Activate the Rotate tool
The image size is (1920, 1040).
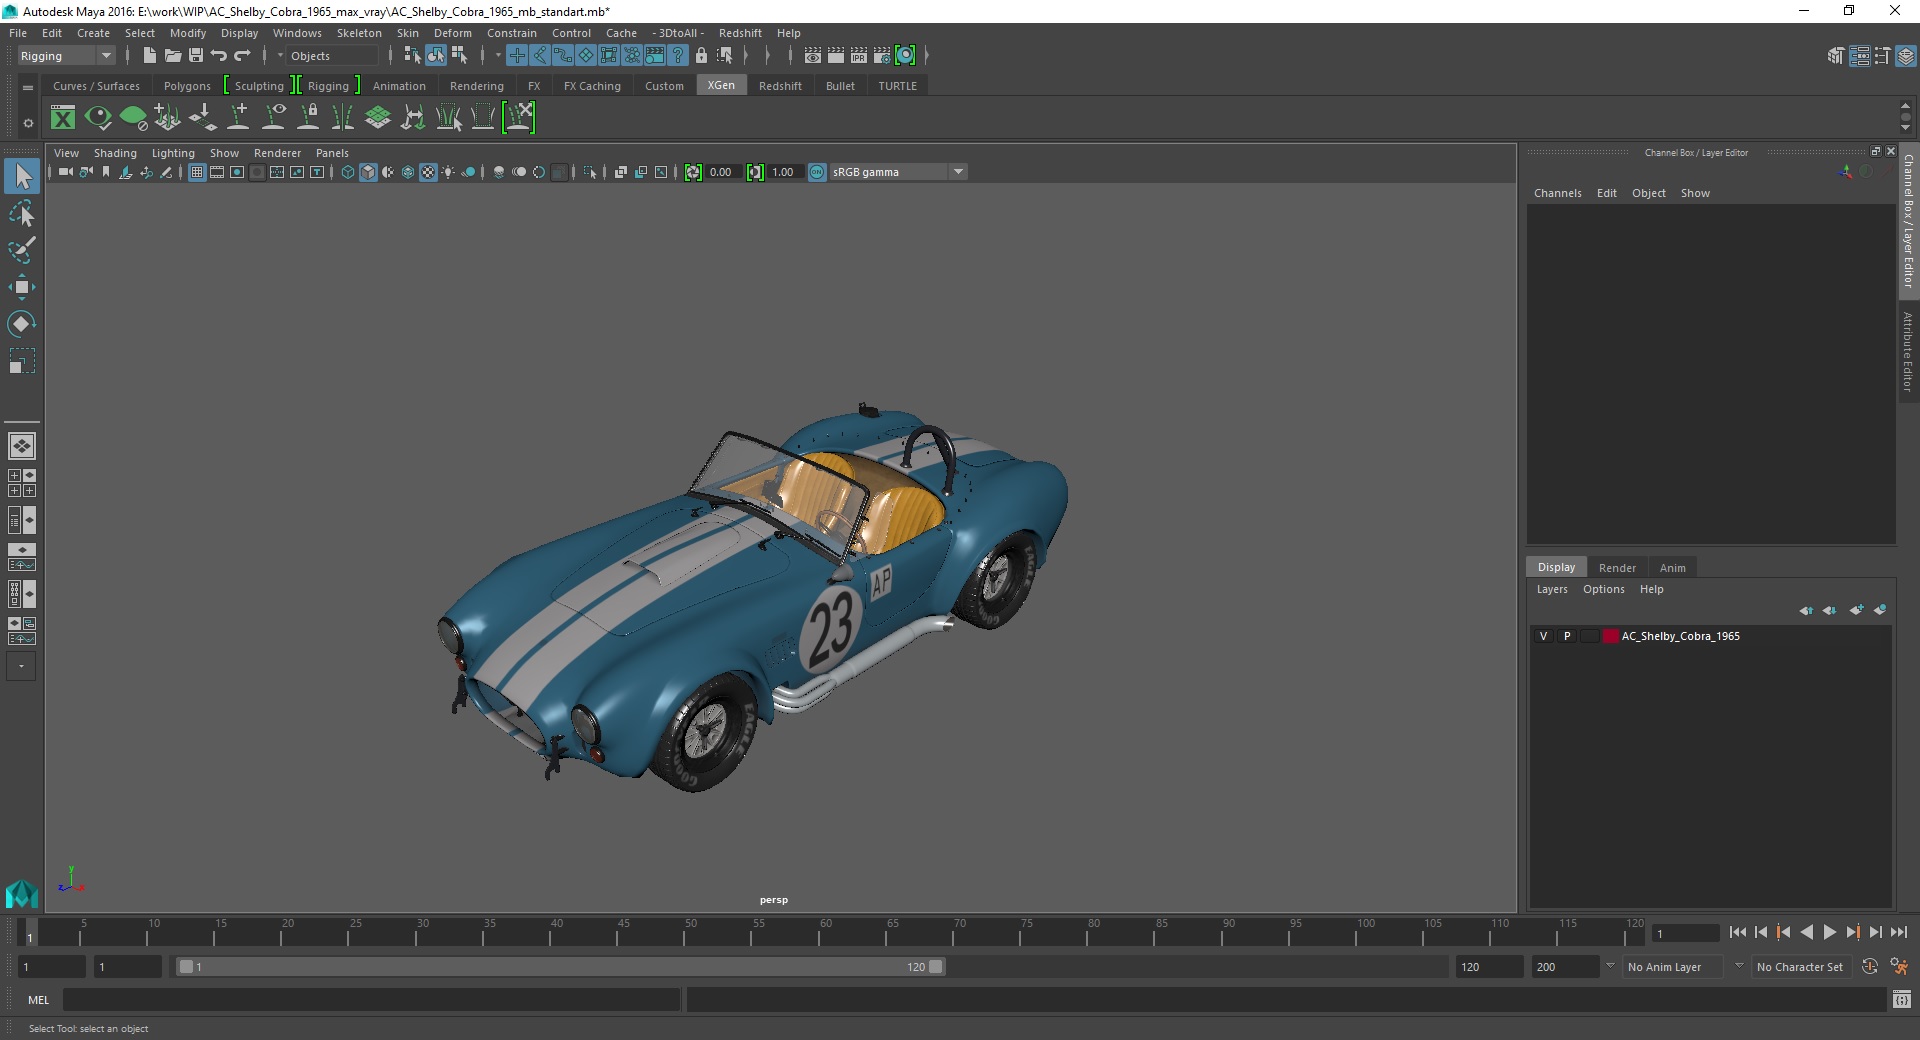tap(22, 324)
